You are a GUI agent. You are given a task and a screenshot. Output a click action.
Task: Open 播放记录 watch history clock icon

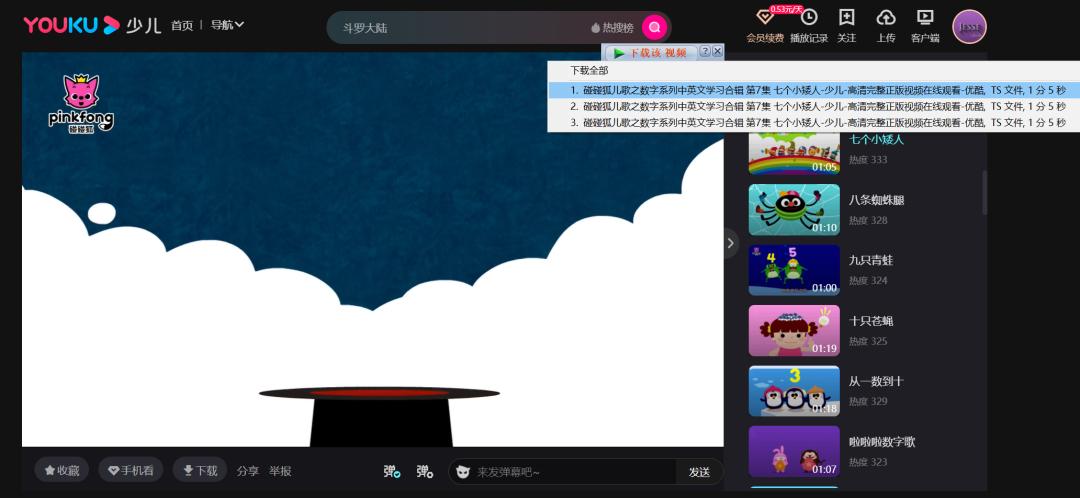pyautogui.click(x=809, y=17)
